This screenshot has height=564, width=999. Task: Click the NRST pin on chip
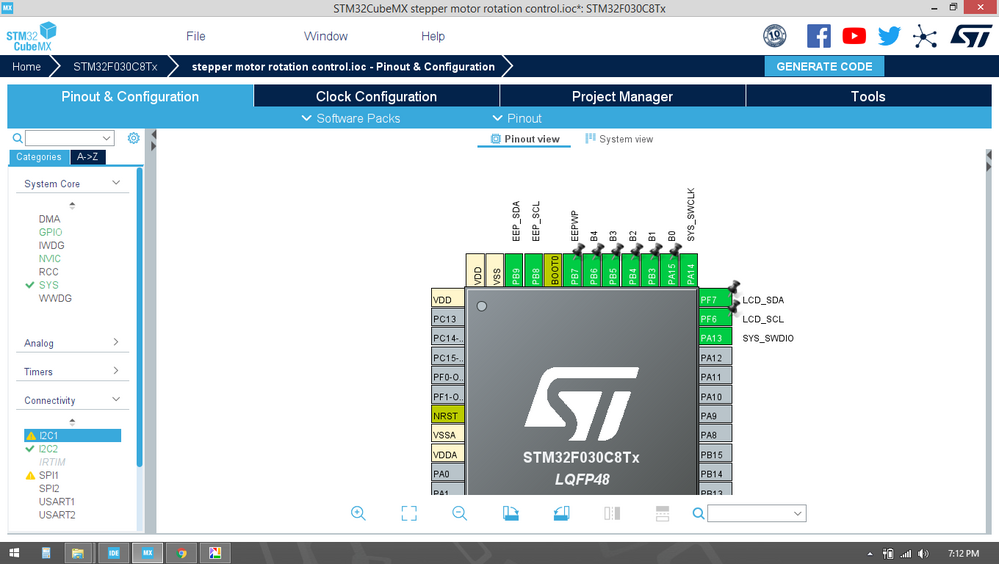448,416
